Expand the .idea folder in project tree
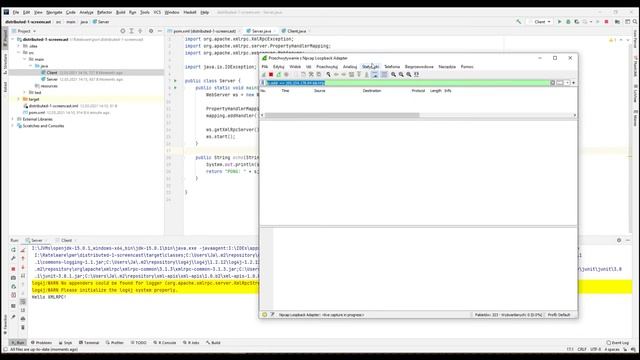The width and height of the screenshot is (640, 360). 18,46
